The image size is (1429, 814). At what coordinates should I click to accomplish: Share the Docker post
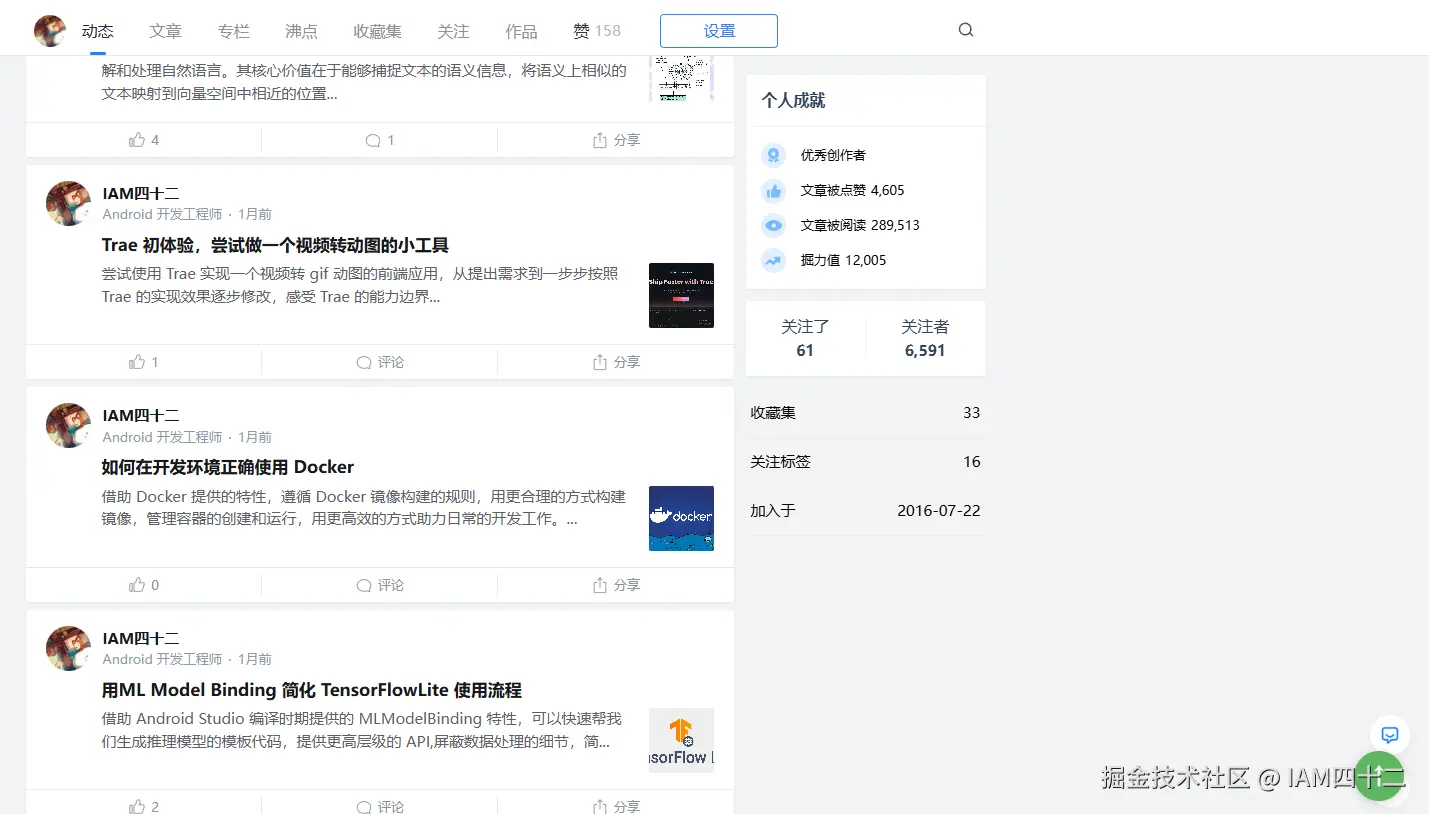pyautogui.click(x=616, y=585)
